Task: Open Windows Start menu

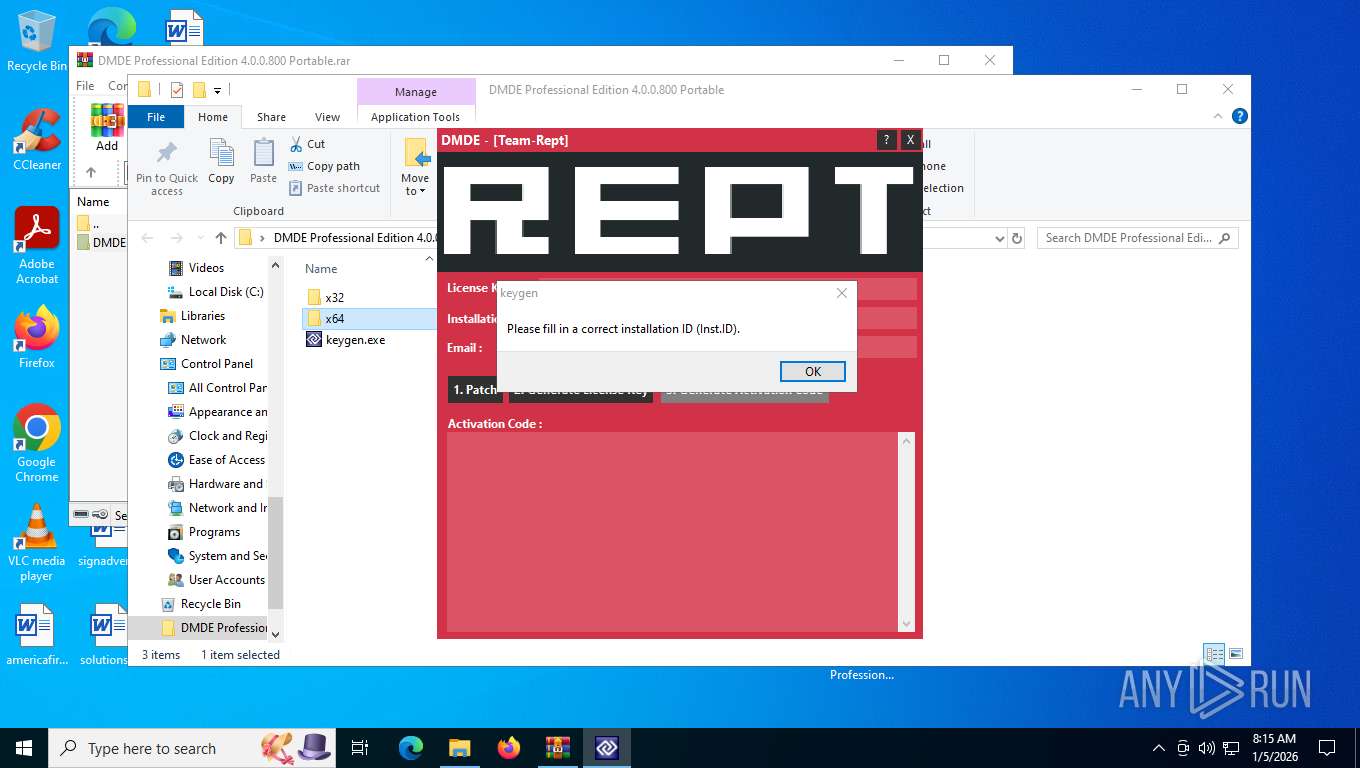Action: pyautogui.click(x=24, y=748)
